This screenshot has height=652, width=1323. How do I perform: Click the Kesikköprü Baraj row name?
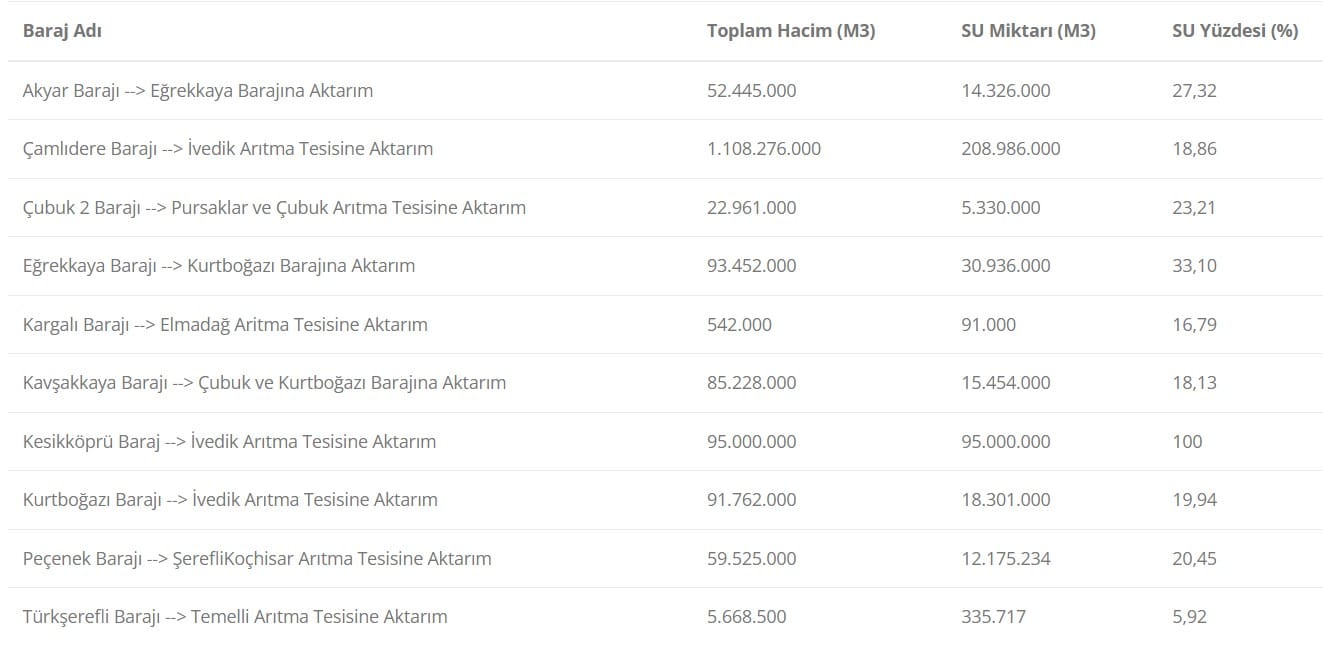click(229, 442)
